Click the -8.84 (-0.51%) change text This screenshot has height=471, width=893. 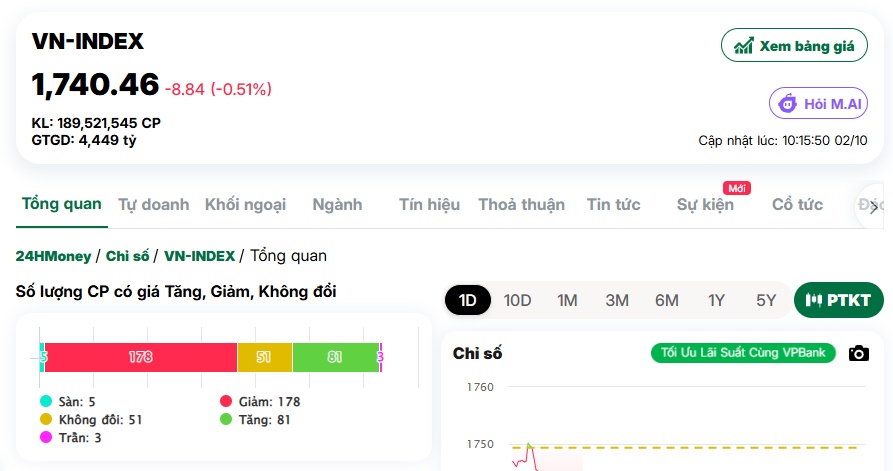pyautogui.click(x=218, y=89)
